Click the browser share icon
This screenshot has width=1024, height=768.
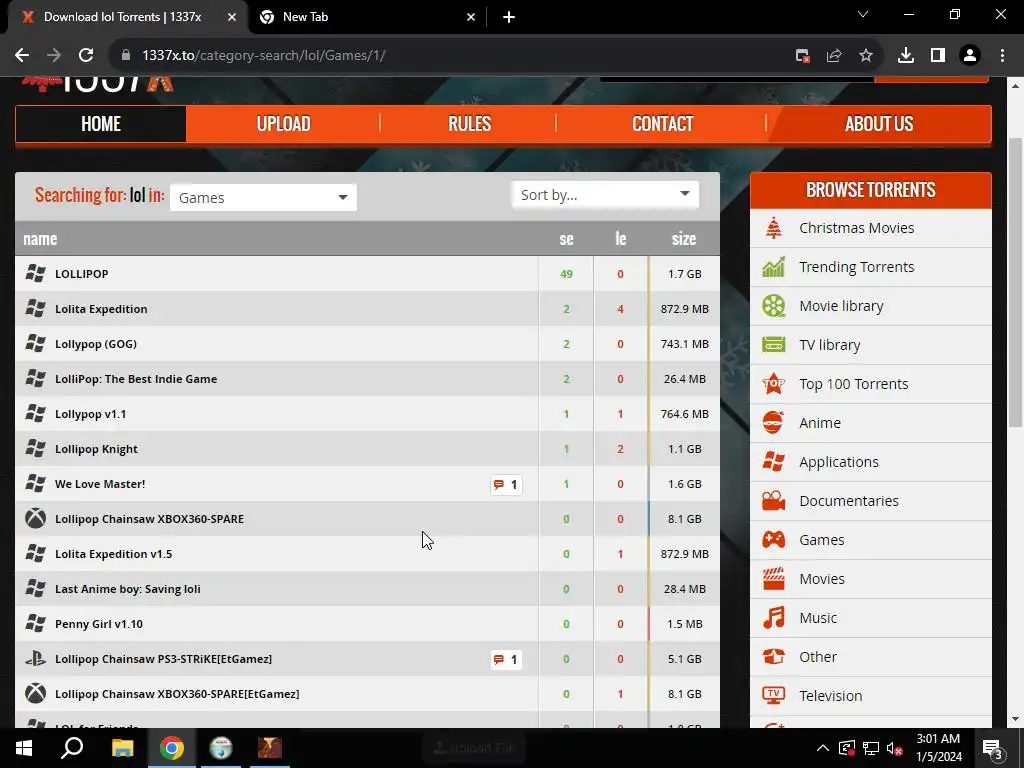(x=834, y=56)
